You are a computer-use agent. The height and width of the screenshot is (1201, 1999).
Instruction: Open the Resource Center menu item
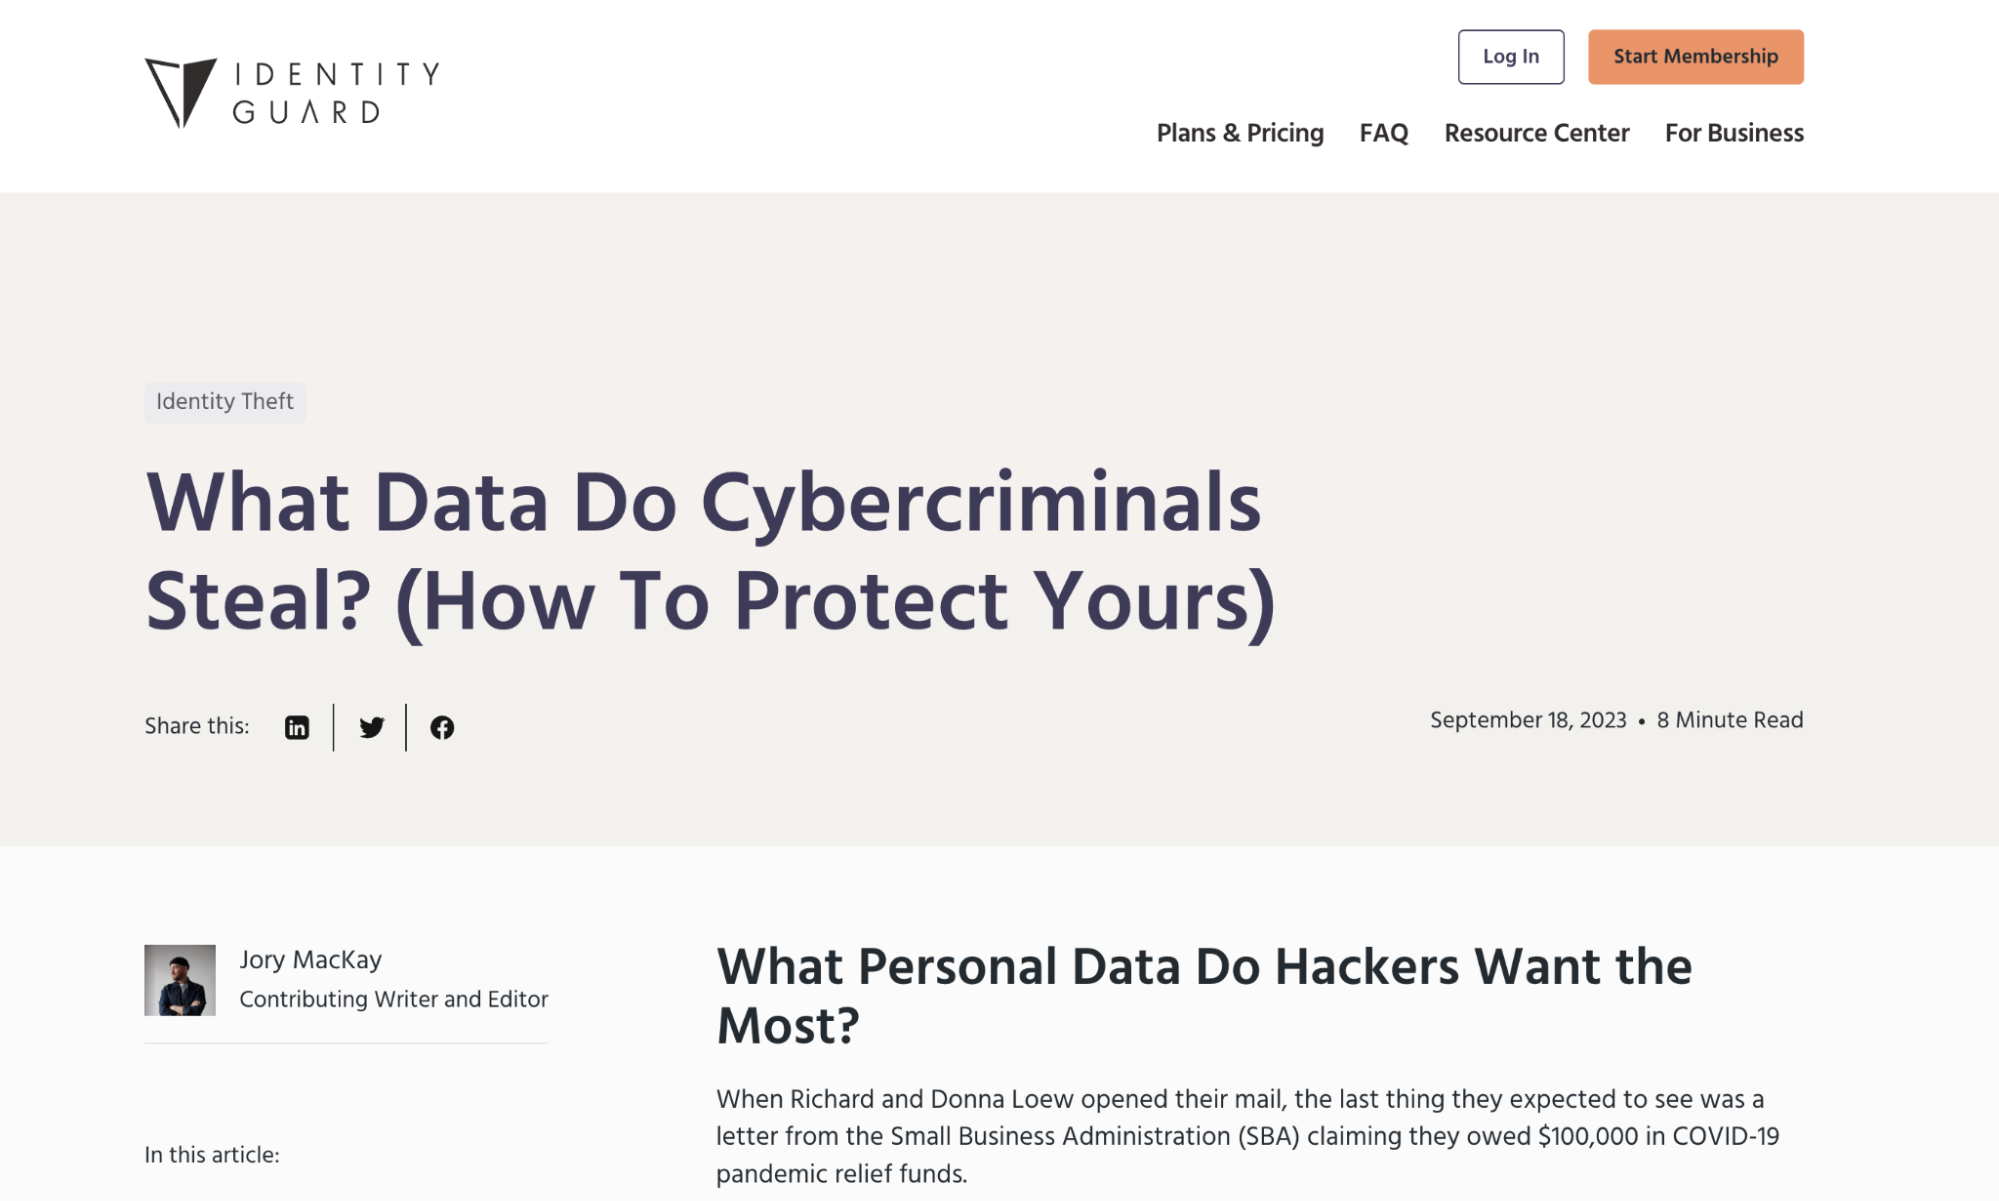point(1536,133)
